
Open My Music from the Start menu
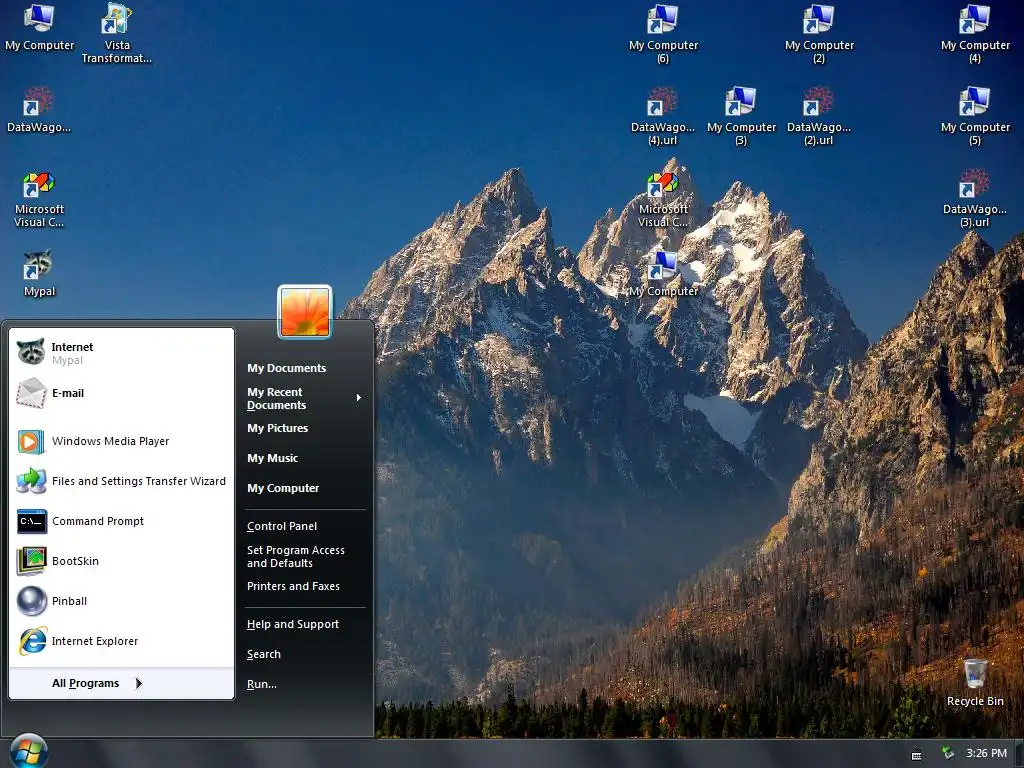(272, 458)
